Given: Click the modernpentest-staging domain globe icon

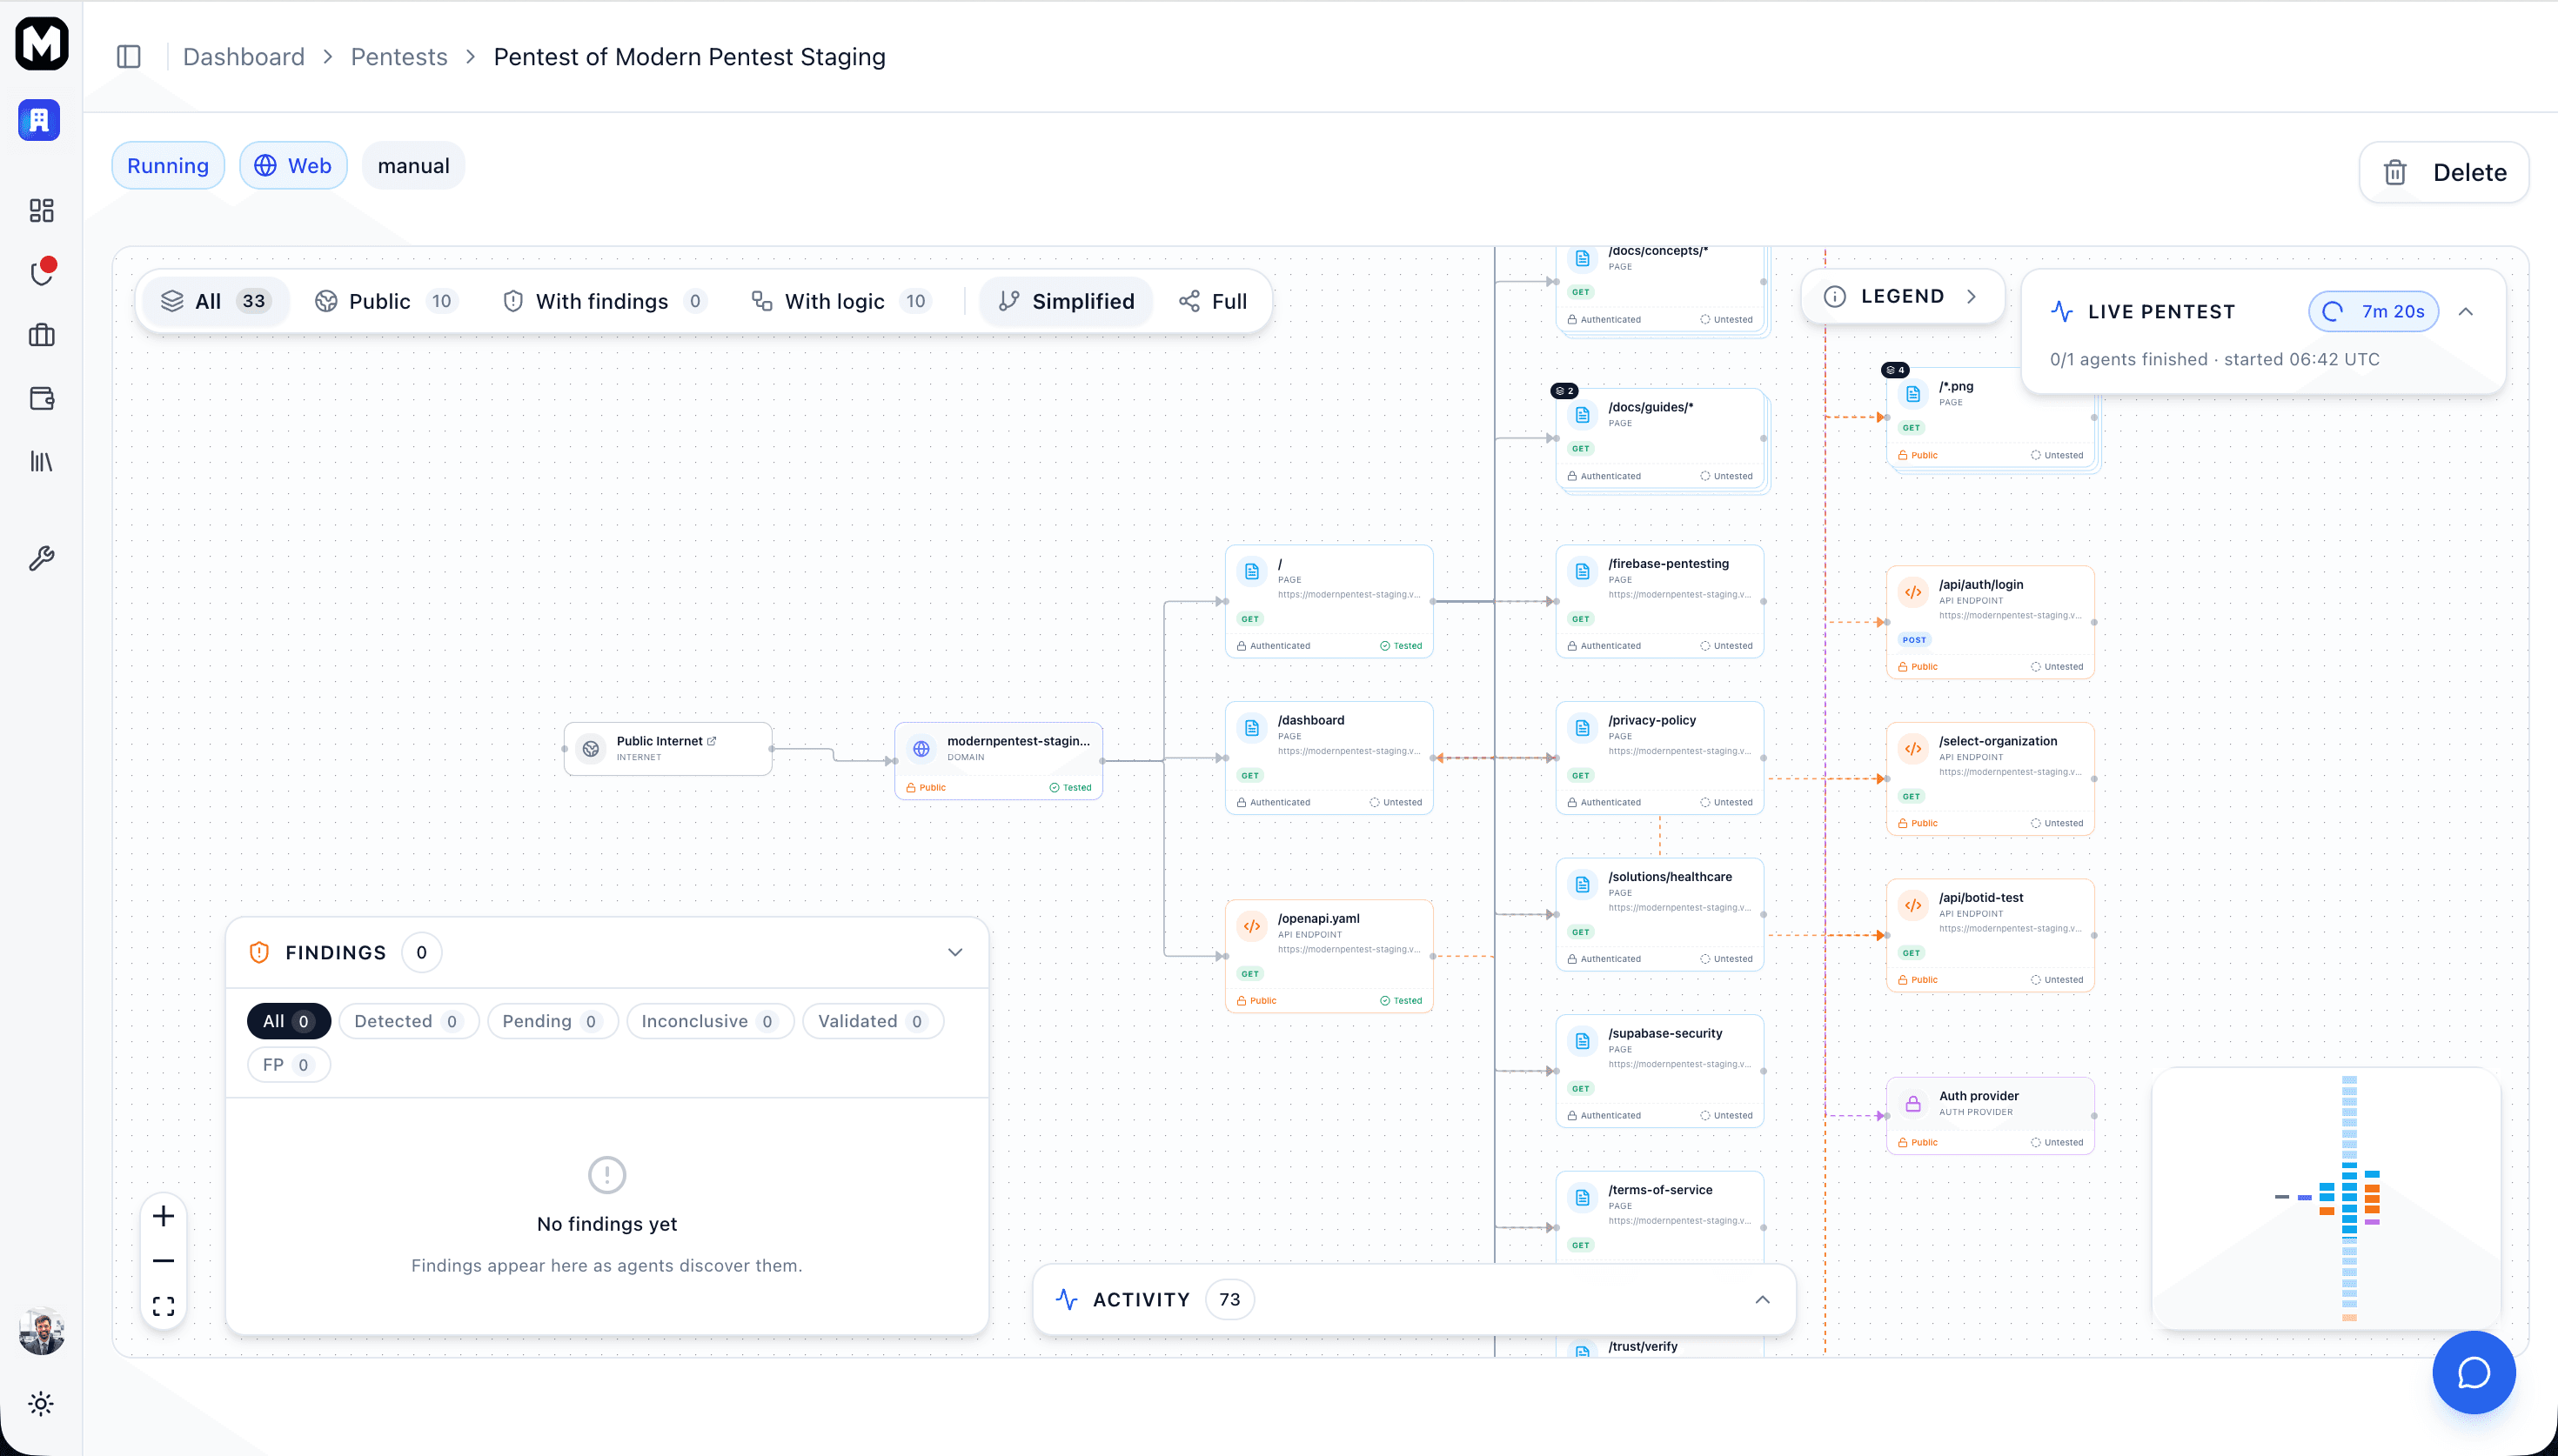Looking at the screenshot, I should tap(922, 749).
